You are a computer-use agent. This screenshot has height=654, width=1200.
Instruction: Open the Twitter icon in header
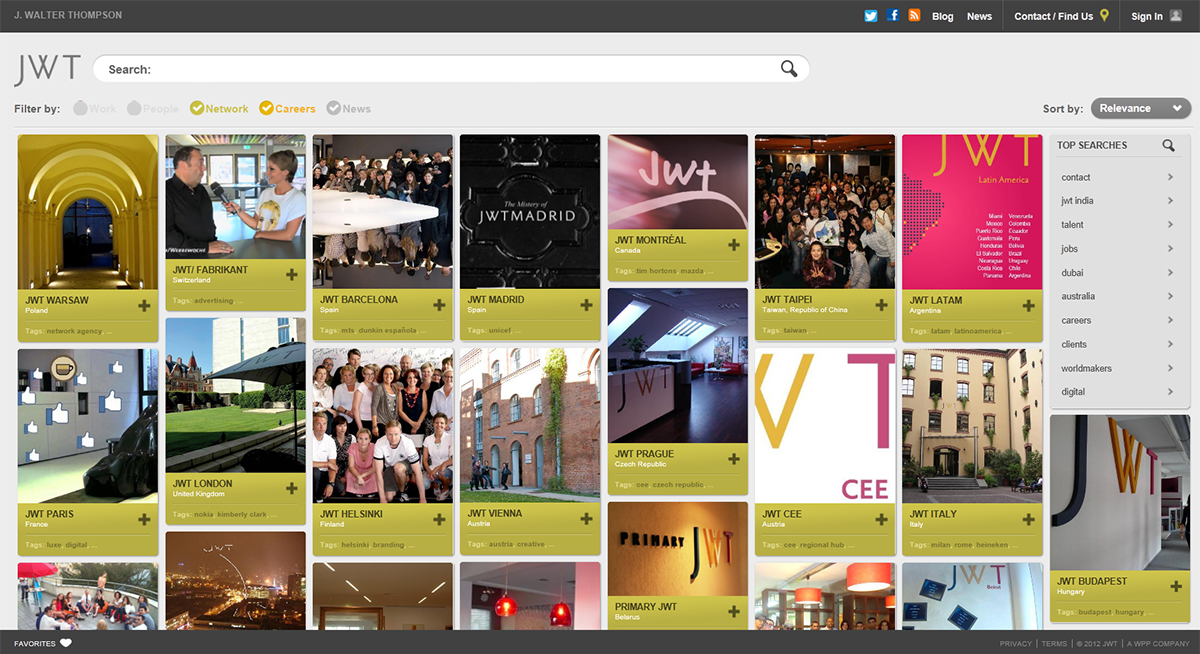(871, 16)
